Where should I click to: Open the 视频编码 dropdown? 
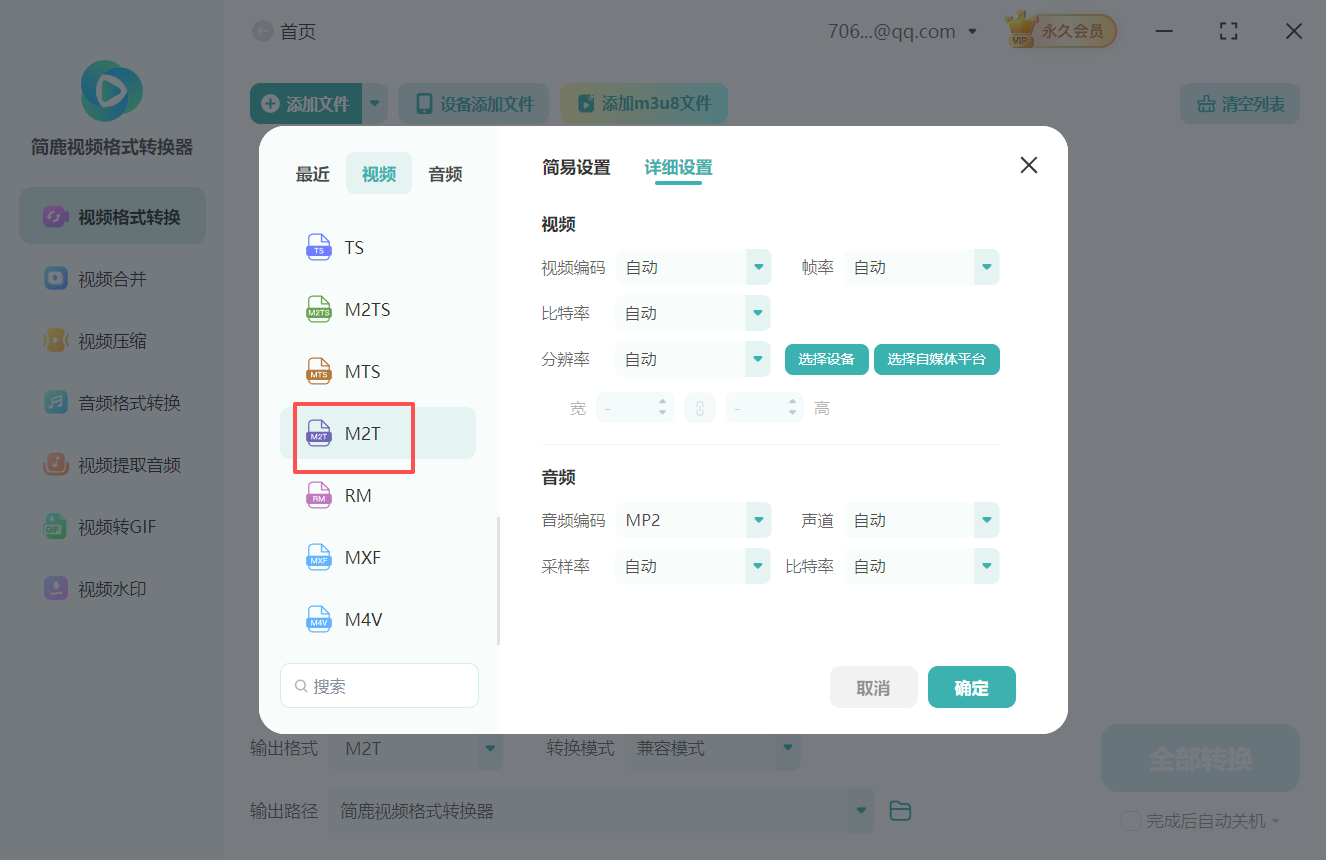click(x=693, y=267)
